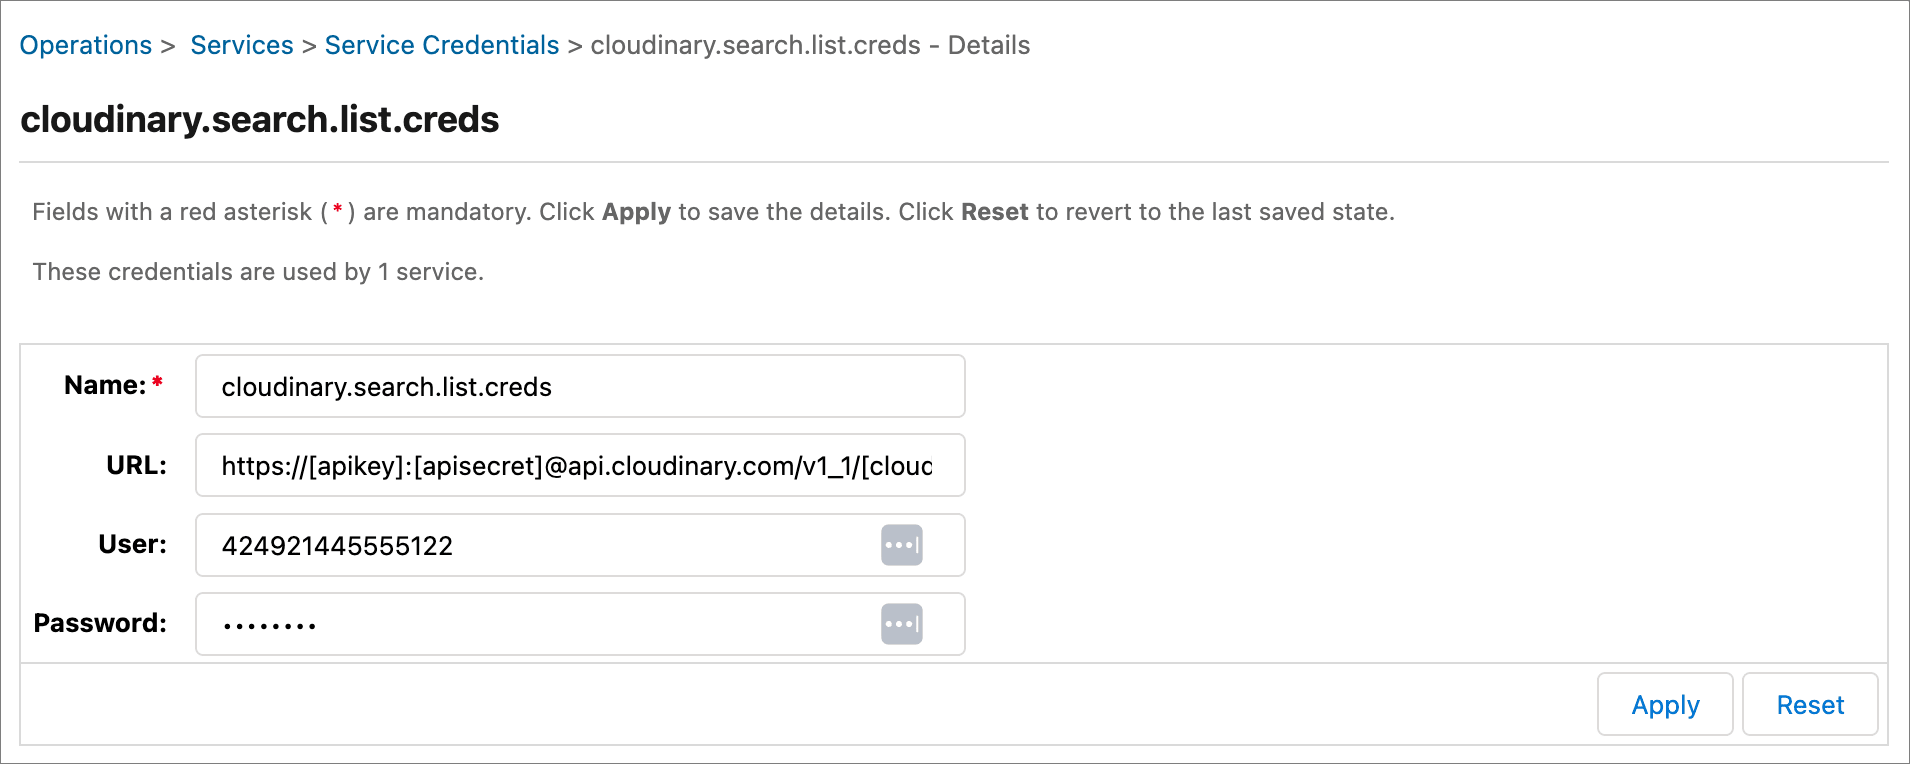Open the Password value editor icon
The width and height of the screenshot is (1910, 764).
(901, 623)
